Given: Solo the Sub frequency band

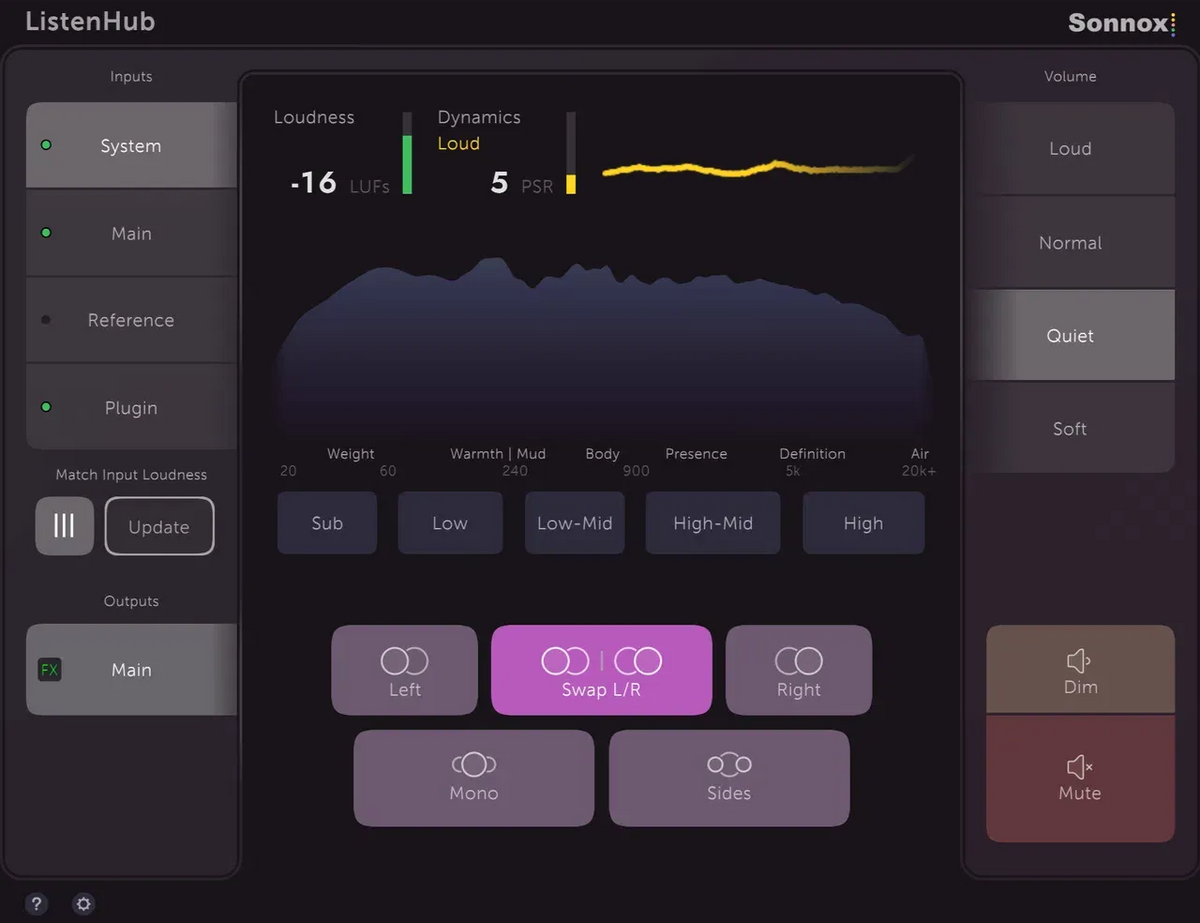Looking at the screenshot, I should [x=327, y=522].
